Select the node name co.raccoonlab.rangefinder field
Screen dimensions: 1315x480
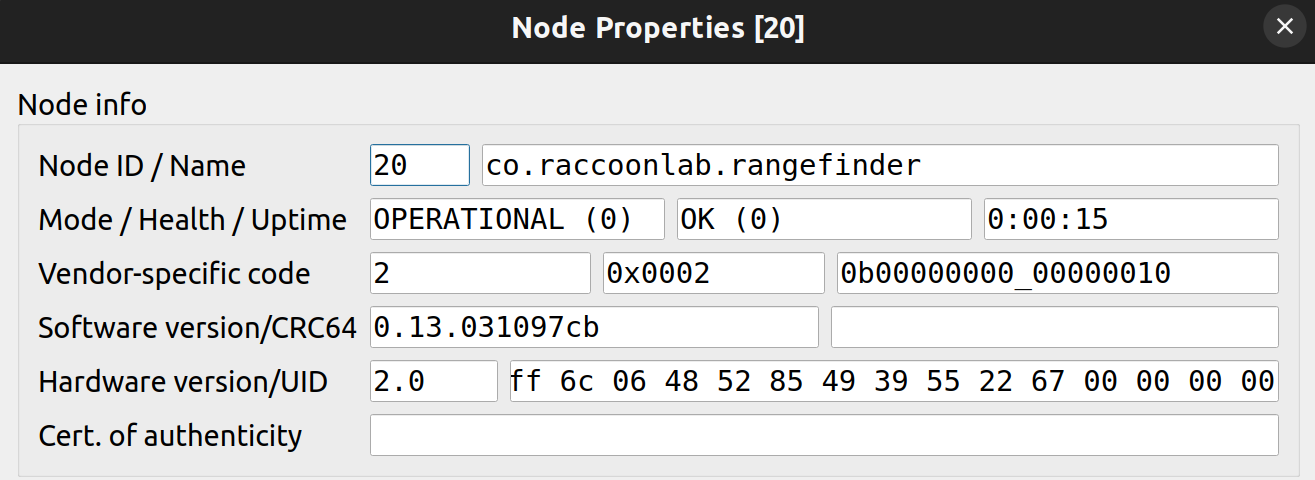click(880, 165)
